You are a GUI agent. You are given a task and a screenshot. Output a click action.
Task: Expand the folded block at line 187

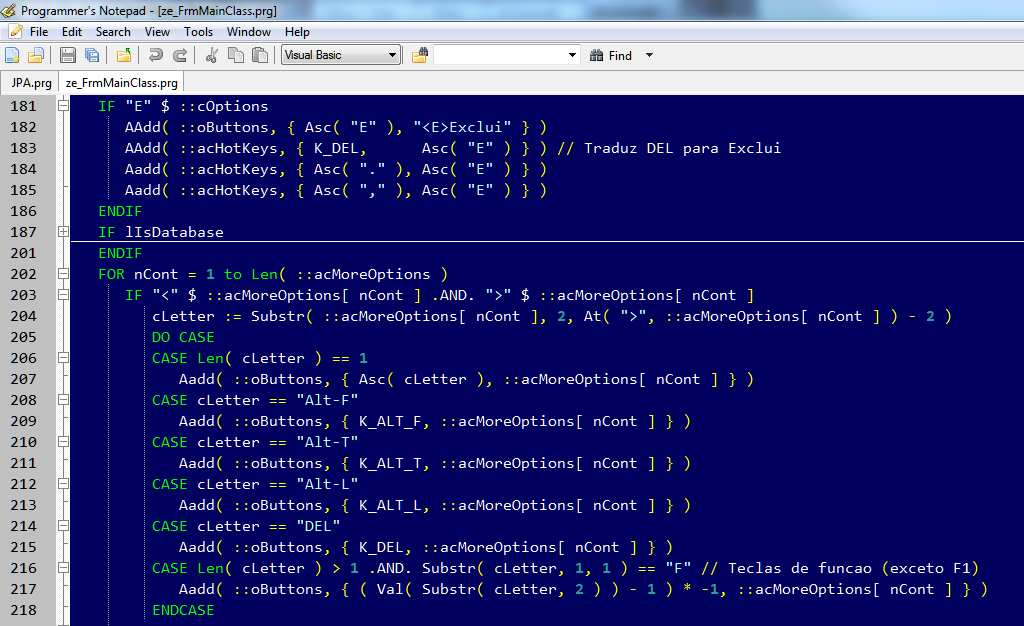(x=63, y=232)
